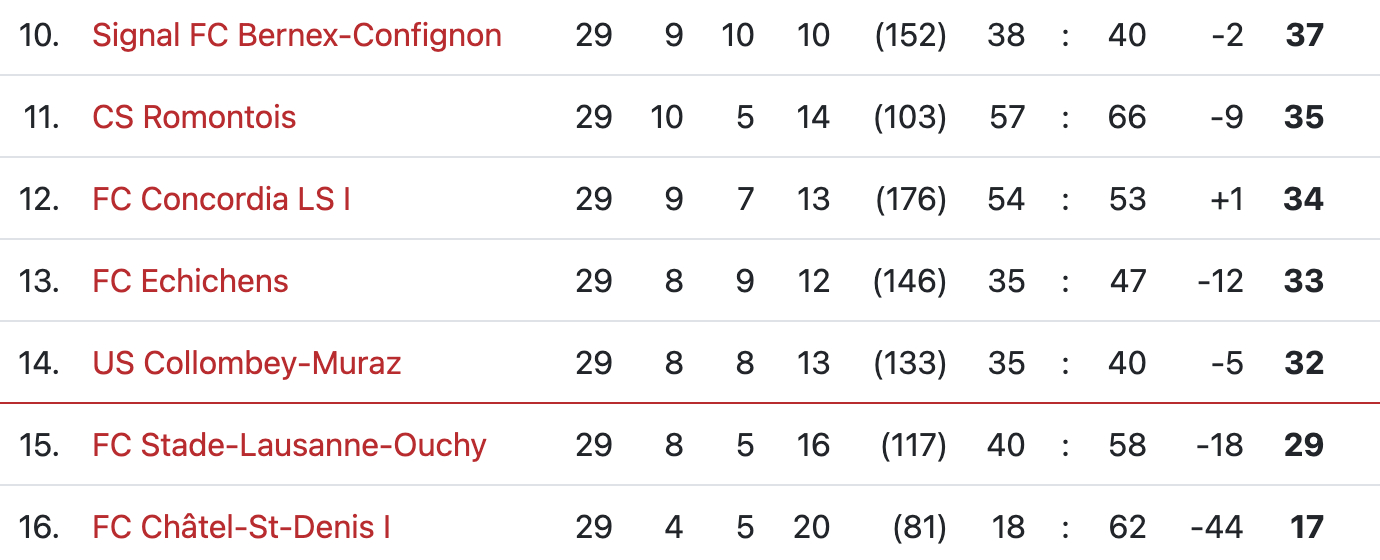Image resolution: width=1380 pixels, height=560 pixels.
Task: Click Bernex-Confignon's fair play value (152)
Action: click(x=910, y=36)
